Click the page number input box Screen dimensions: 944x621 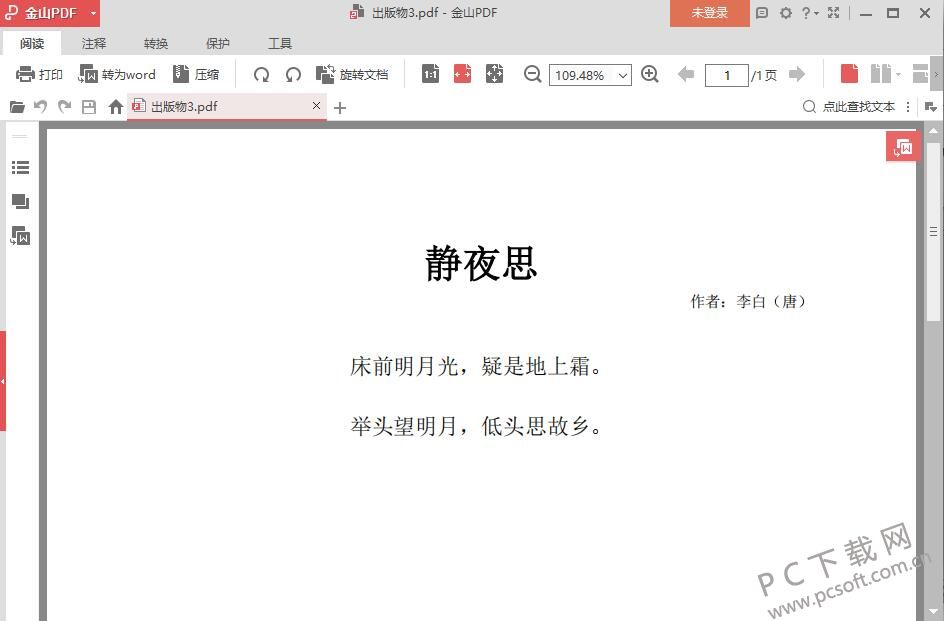(x=727, y=75)
